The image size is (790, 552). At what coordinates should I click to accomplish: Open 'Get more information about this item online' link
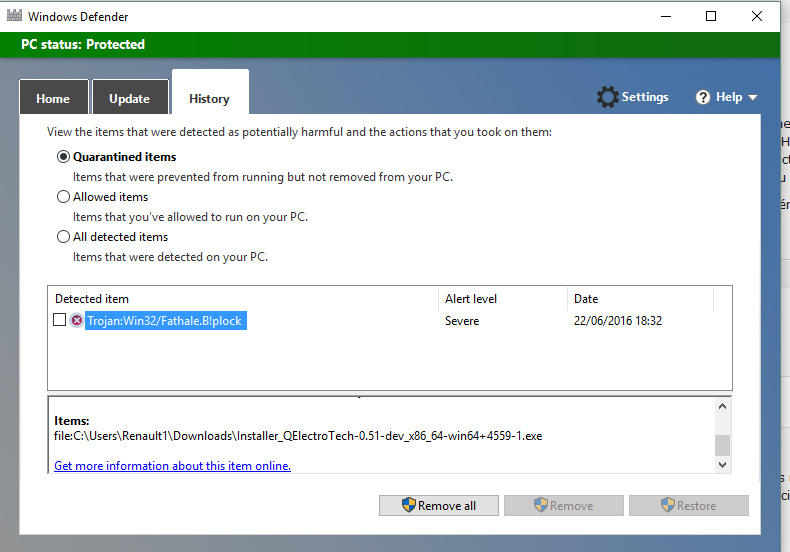point(172,466)
